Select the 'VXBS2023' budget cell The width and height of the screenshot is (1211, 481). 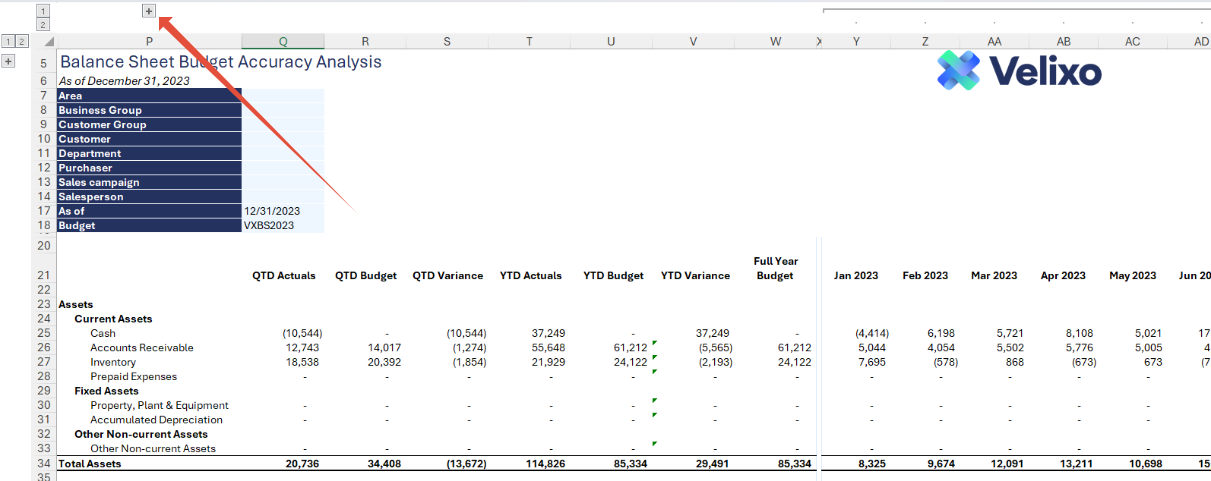(x=283, y=226)
